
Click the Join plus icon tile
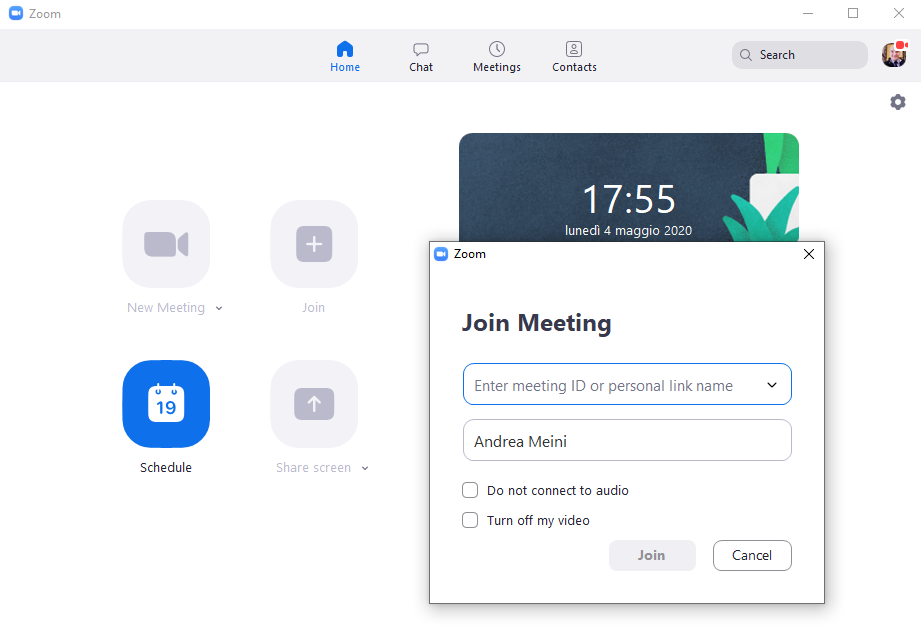[x=314, y=244]
